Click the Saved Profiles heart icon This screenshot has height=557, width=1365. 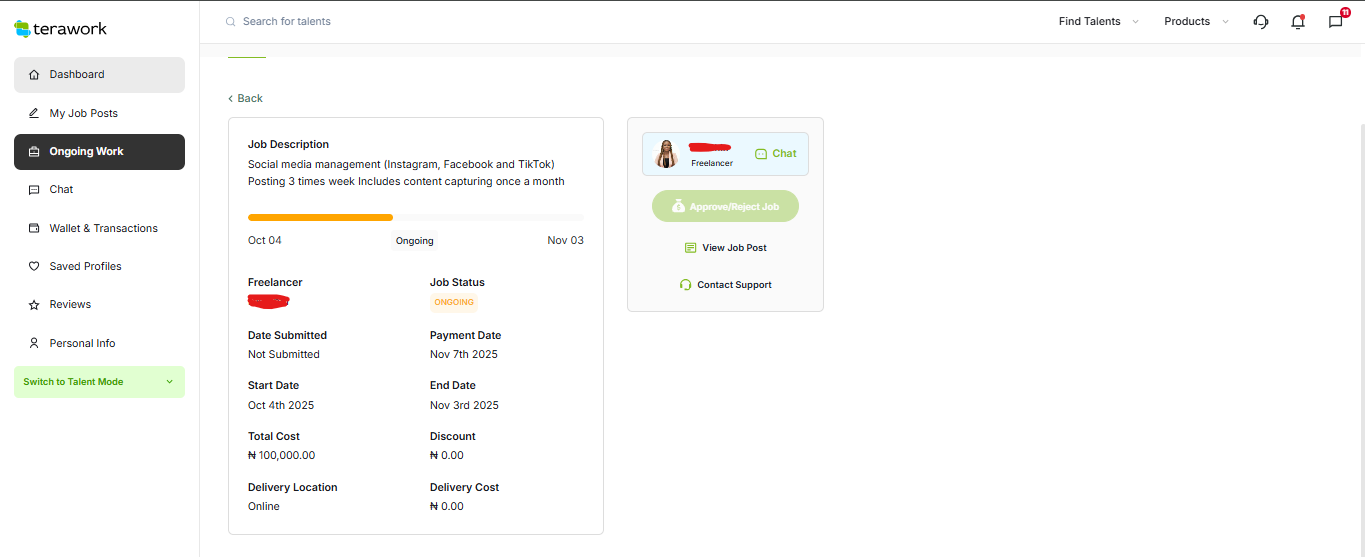[x=34, y=267]
